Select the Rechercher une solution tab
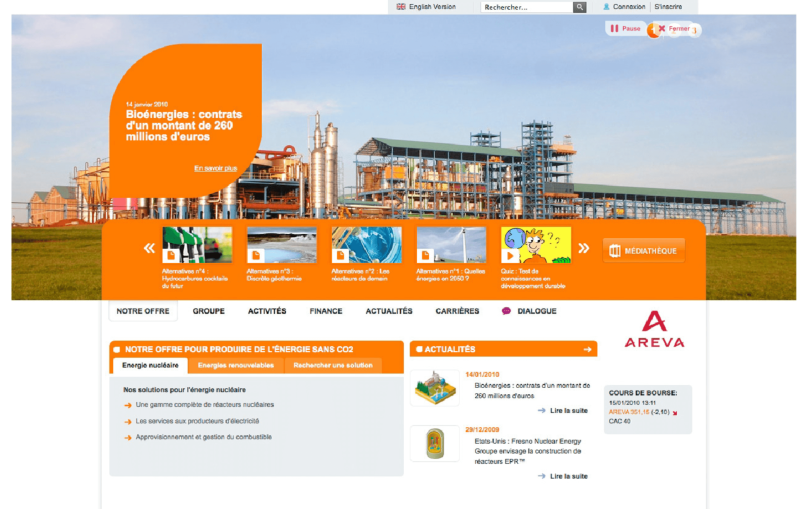Viewport: 806px width, 509px height. (333, 366)
